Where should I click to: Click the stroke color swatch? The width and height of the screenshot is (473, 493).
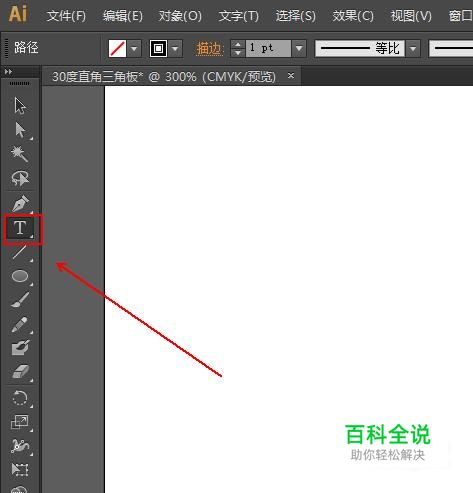point(158,49)
